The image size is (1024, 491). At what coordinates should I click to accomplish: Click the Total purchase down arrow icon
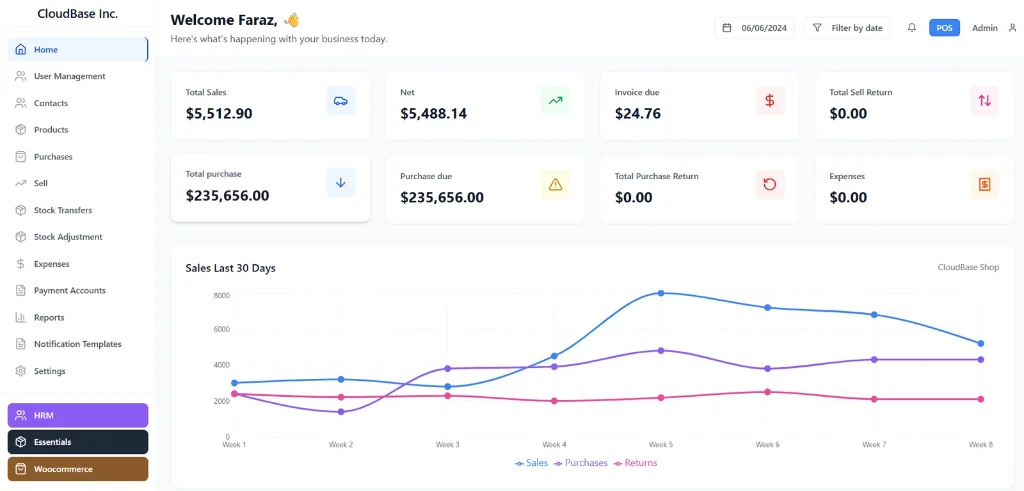coord(341,183)
